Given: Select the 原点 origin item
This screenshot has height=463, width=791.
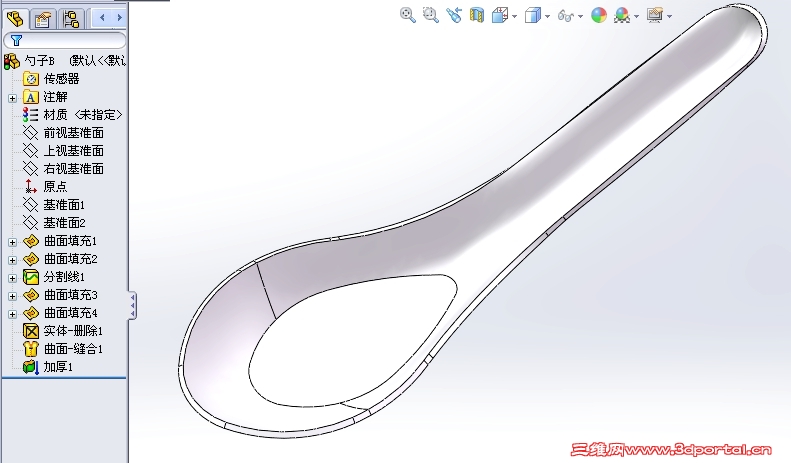Looking at the screenshot, I should pyautogui.click(x=55, y=187).
